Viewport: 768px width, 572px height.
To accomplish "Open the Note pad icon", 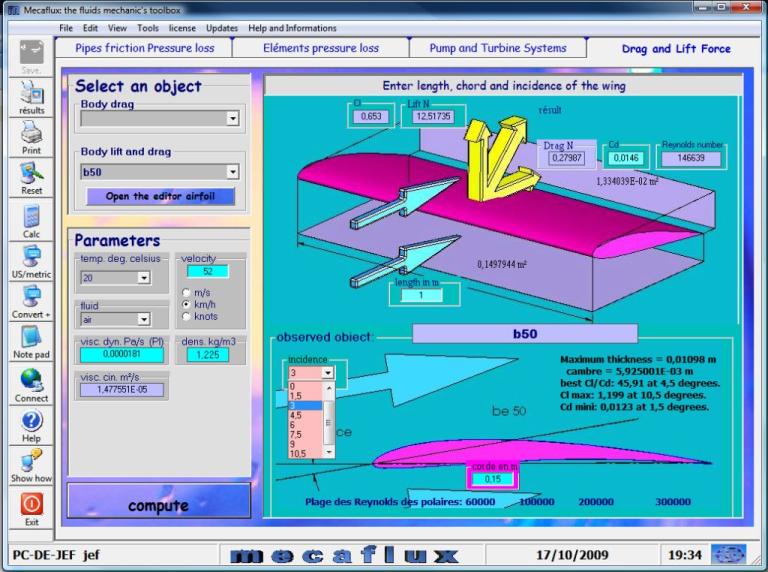I will [x=31, y=336].
